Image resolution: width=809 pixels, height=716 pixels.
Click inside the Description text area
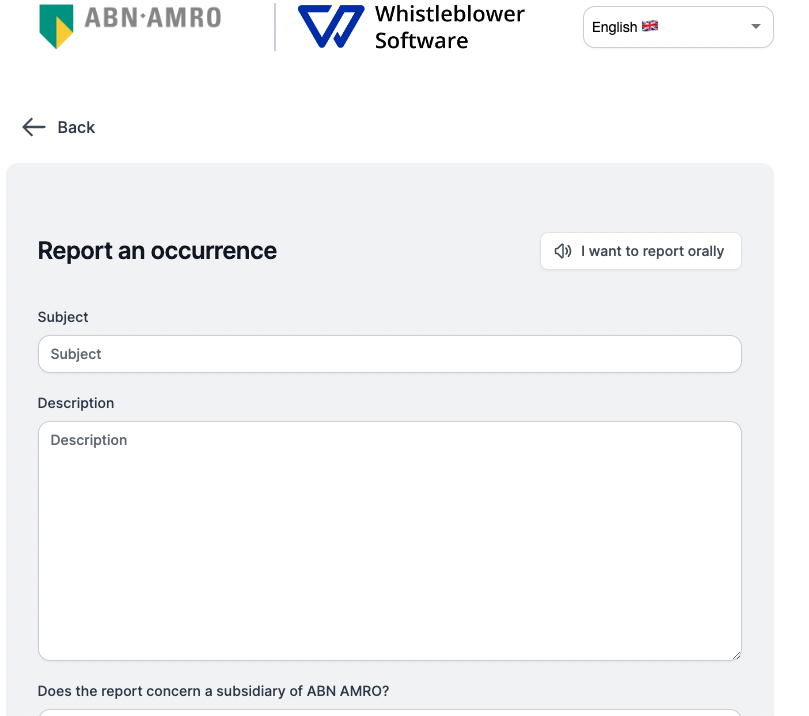point(389,540)
